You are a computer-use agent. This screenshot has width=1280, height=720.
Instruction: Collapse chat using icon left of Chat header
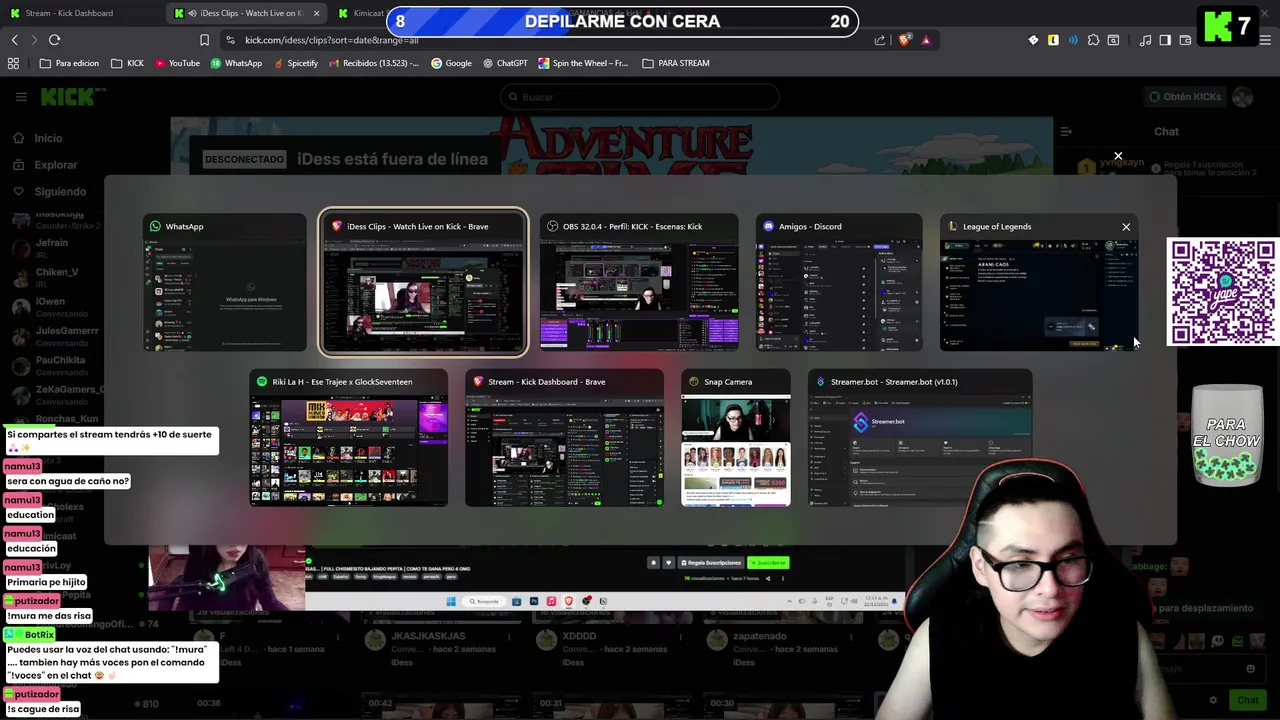click(1066, 131)
